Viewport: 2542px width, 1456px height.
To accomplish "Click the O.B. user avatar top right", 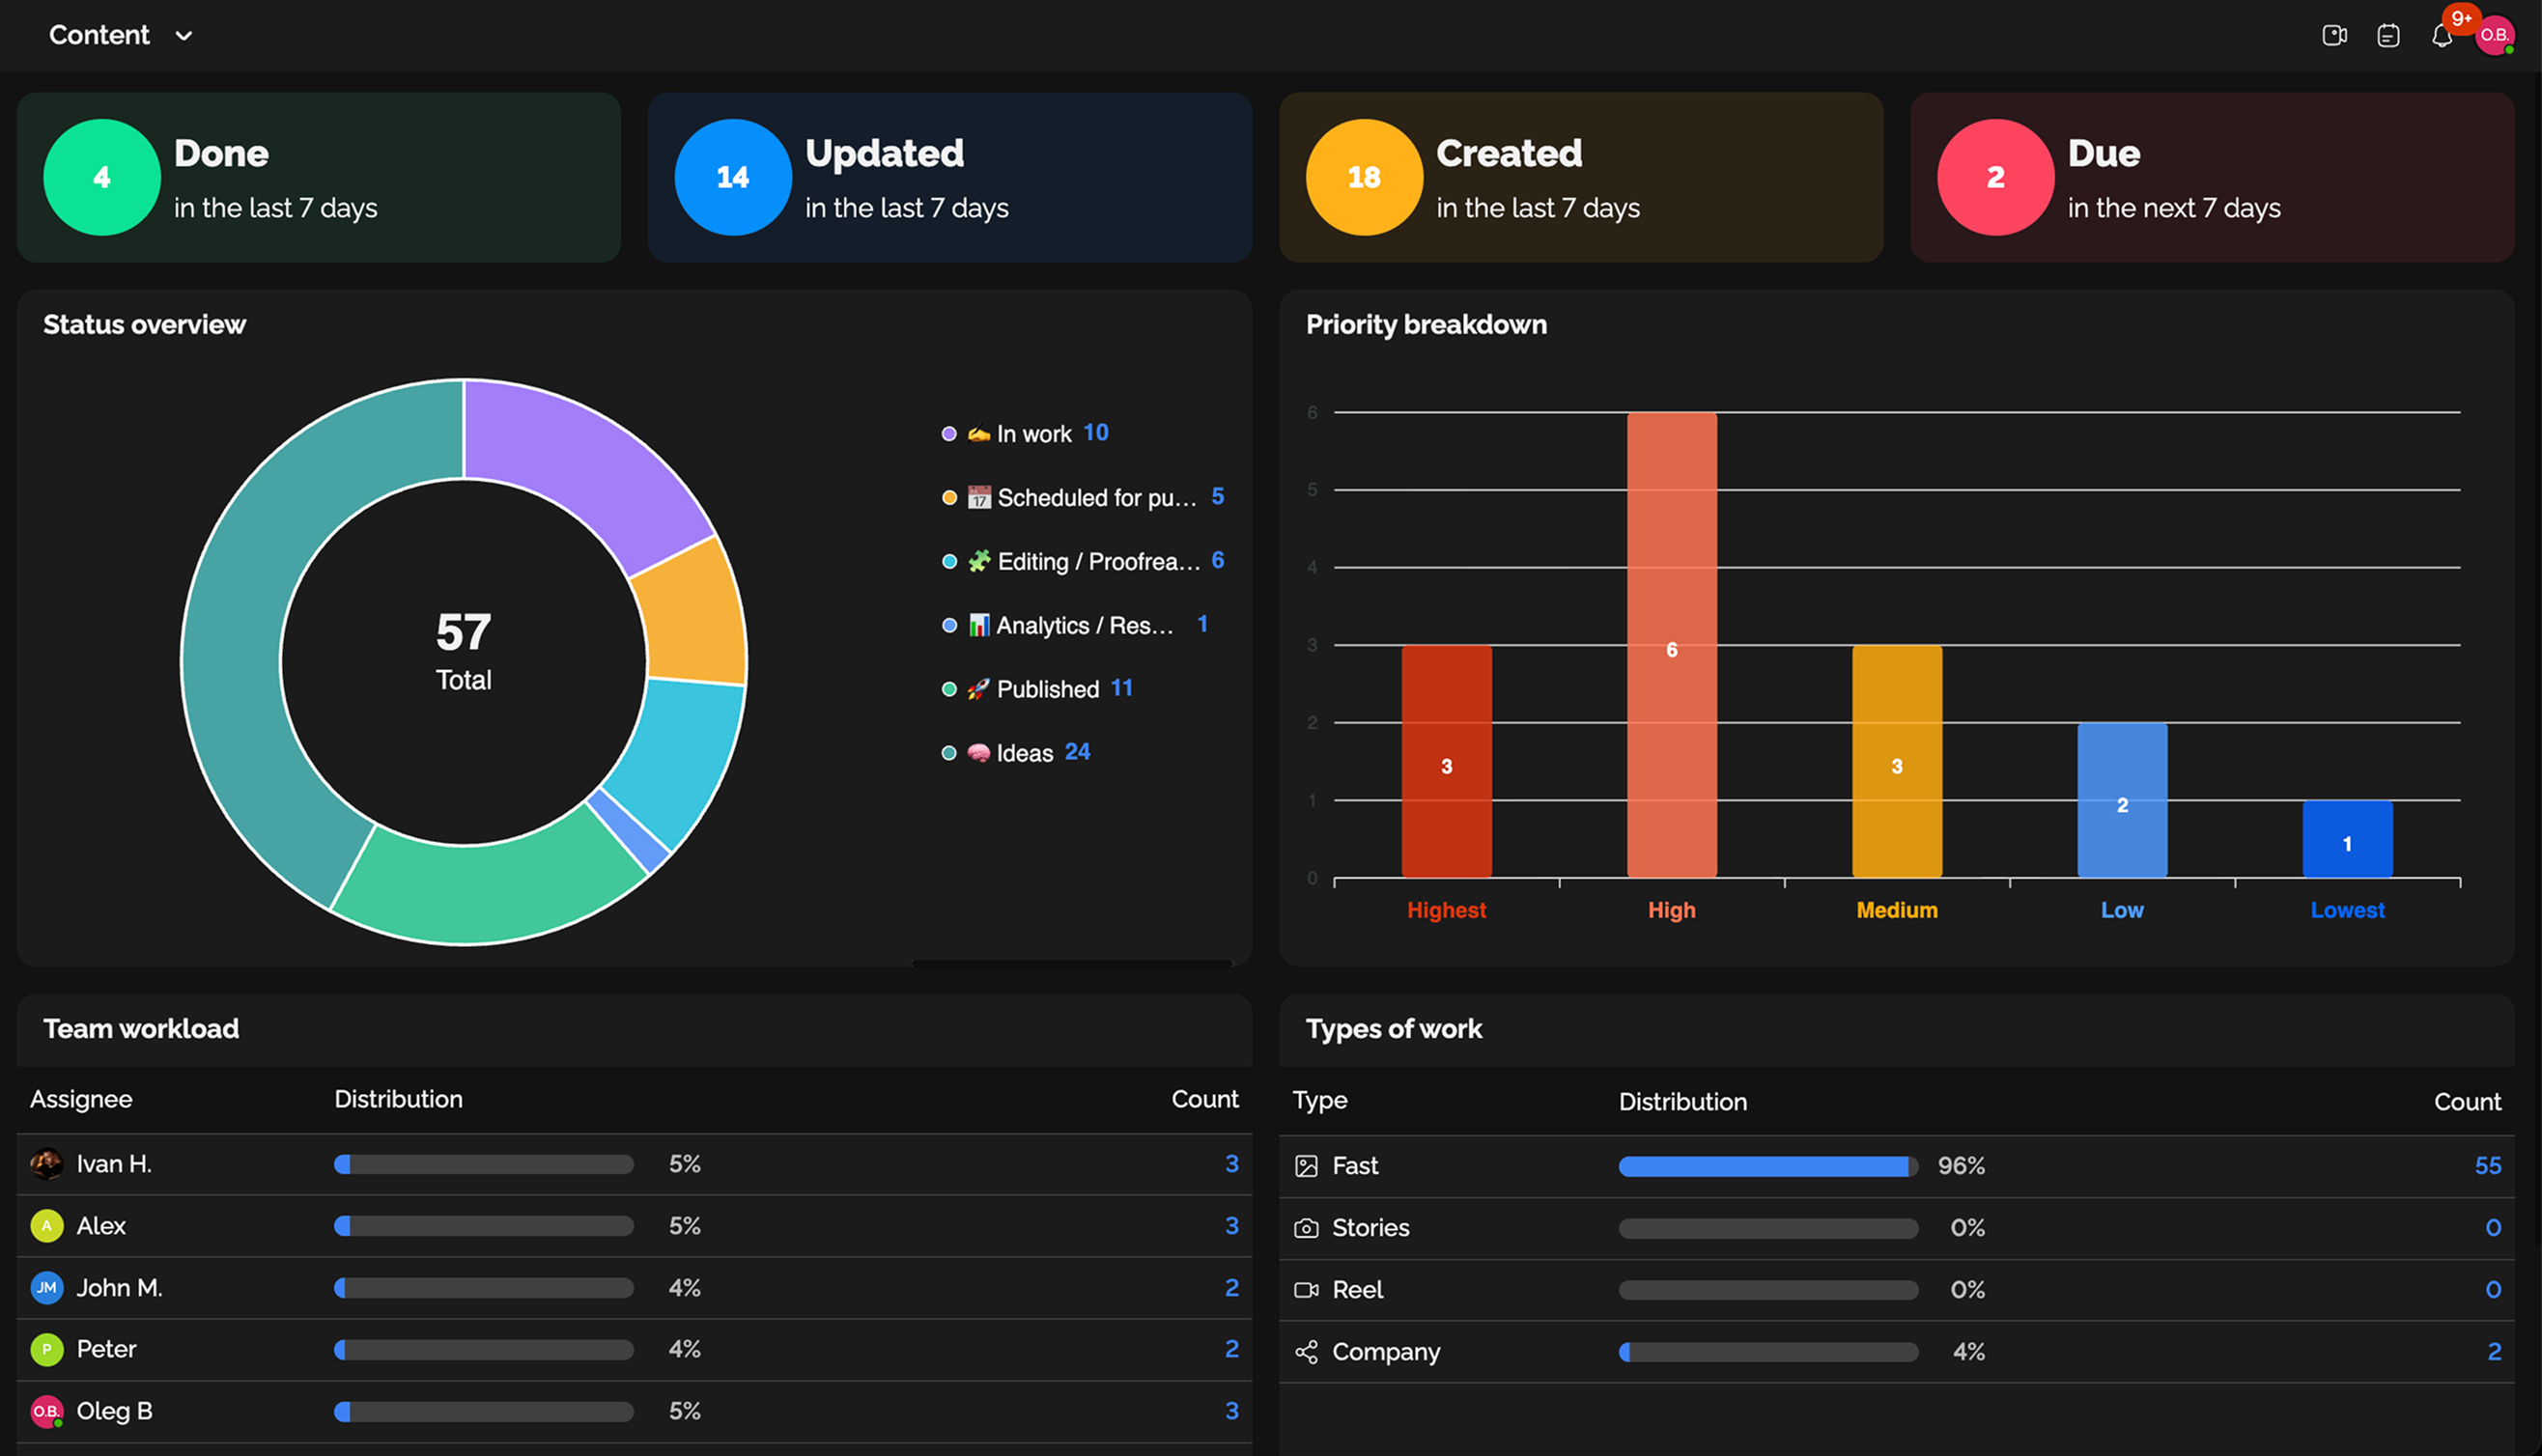I will pos(2494,36).
